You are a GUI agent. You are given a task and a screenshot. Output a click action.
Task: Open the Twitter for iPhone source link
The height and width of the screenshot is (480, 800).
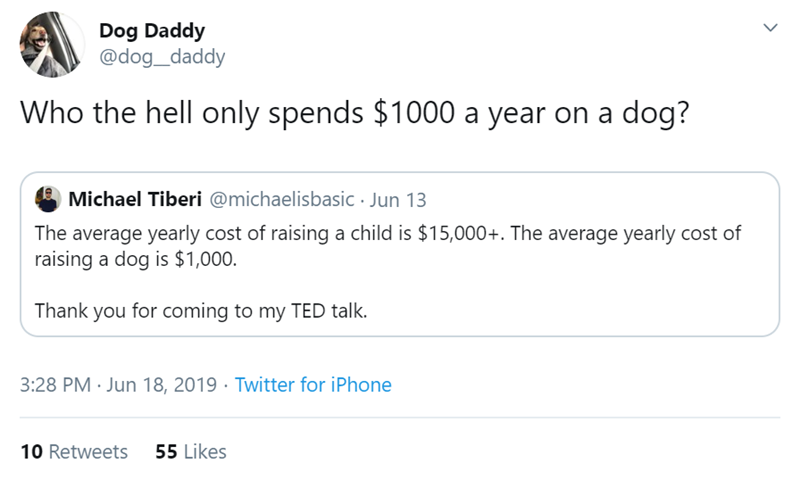coord(313,385)
